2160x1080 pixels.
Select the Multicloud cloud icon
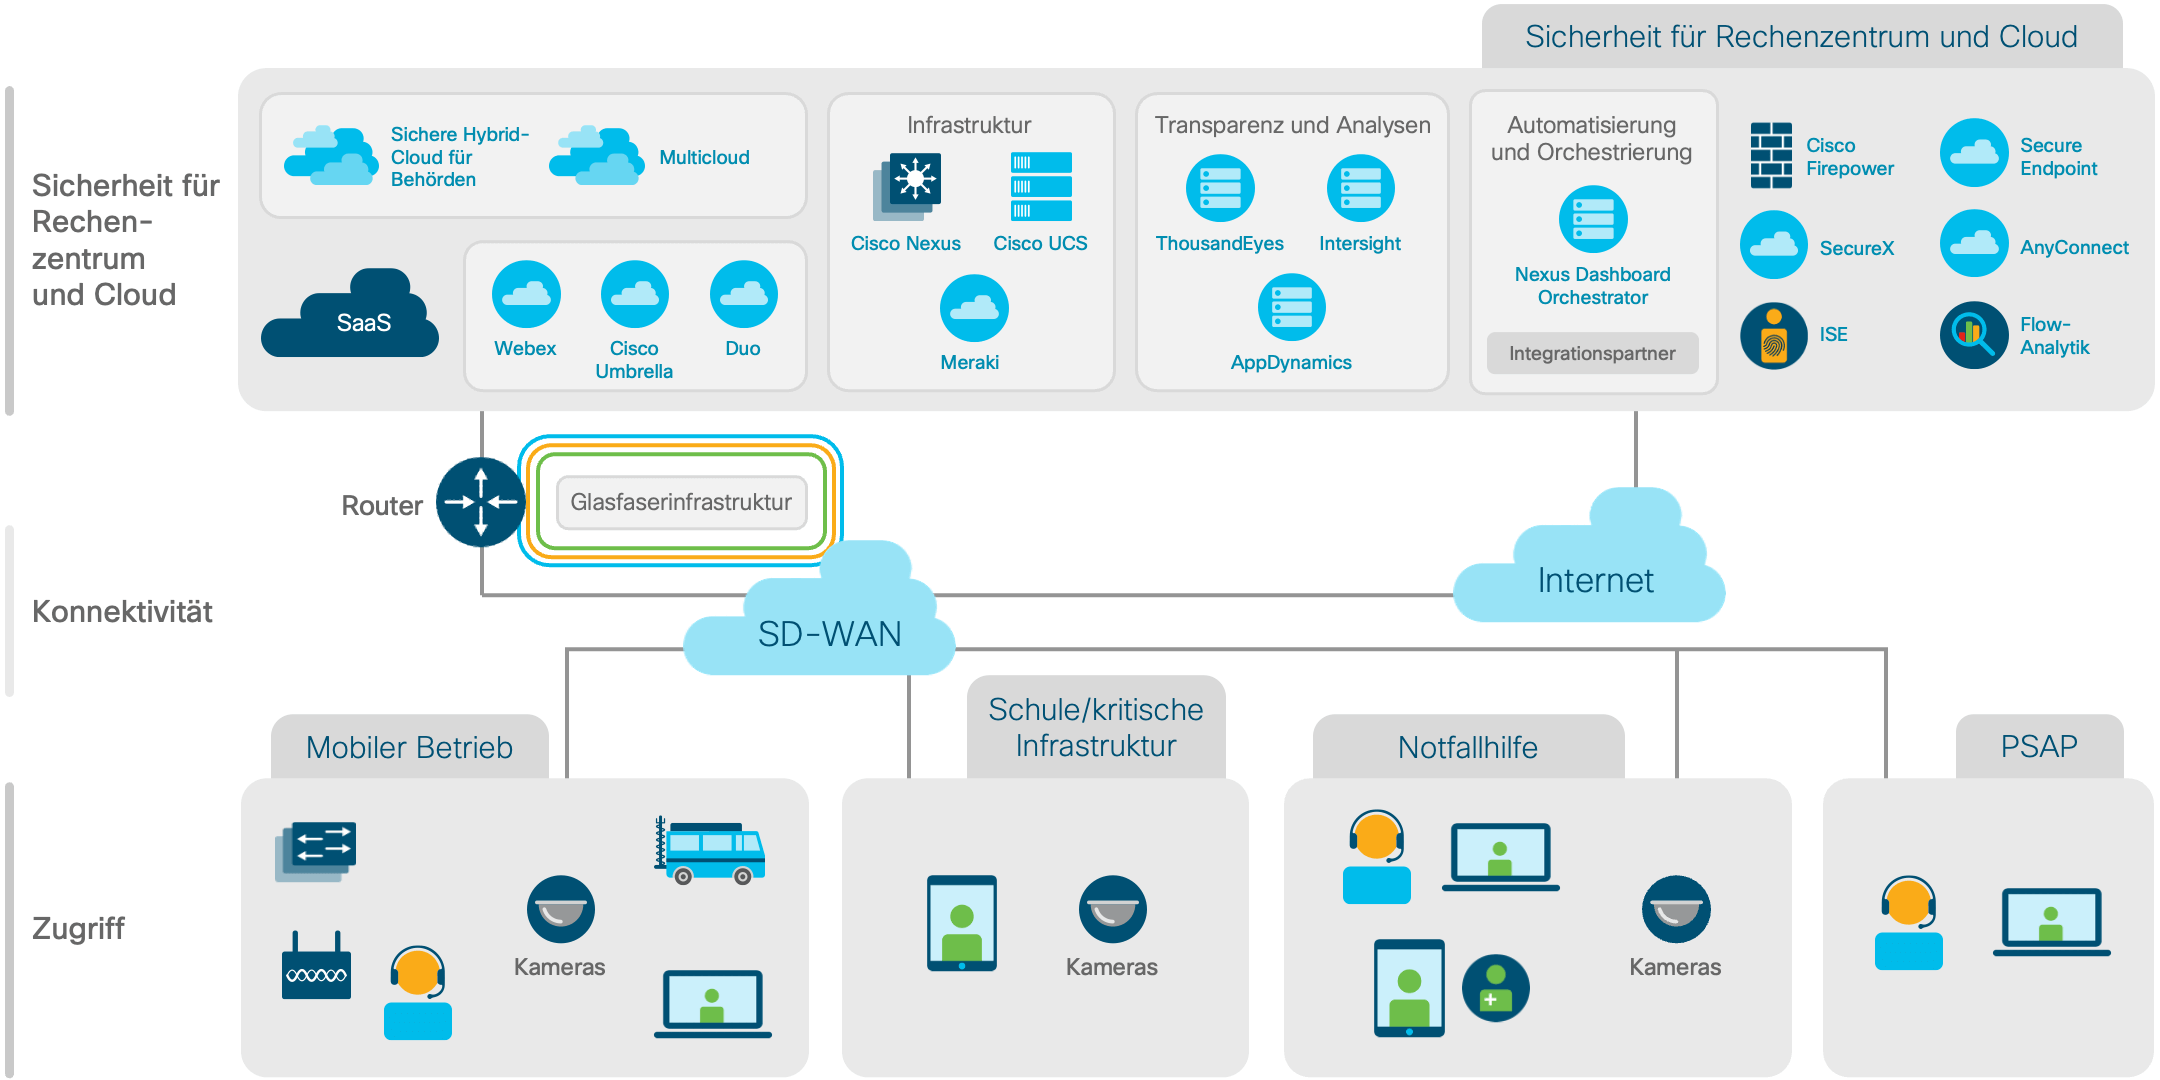(596, 155)
